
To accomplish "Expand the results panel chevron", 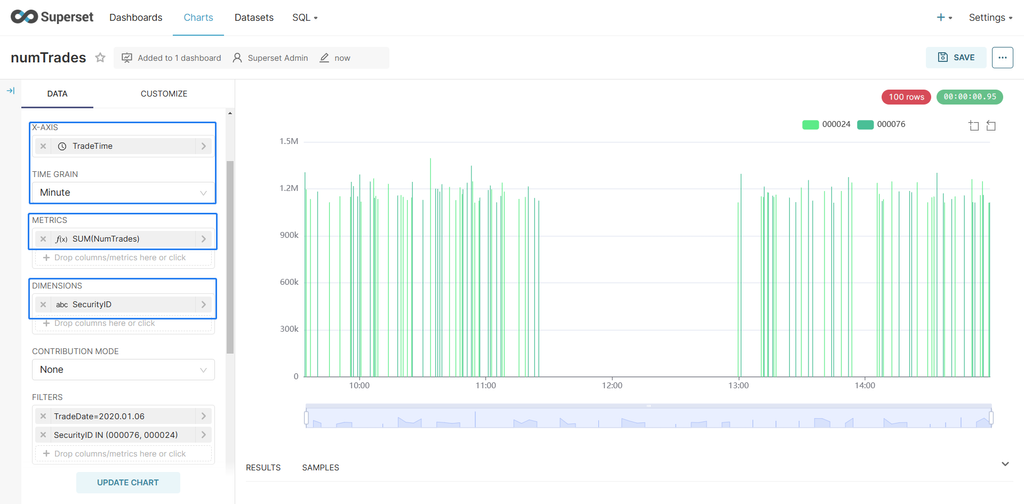I will tap(1005, 464).
